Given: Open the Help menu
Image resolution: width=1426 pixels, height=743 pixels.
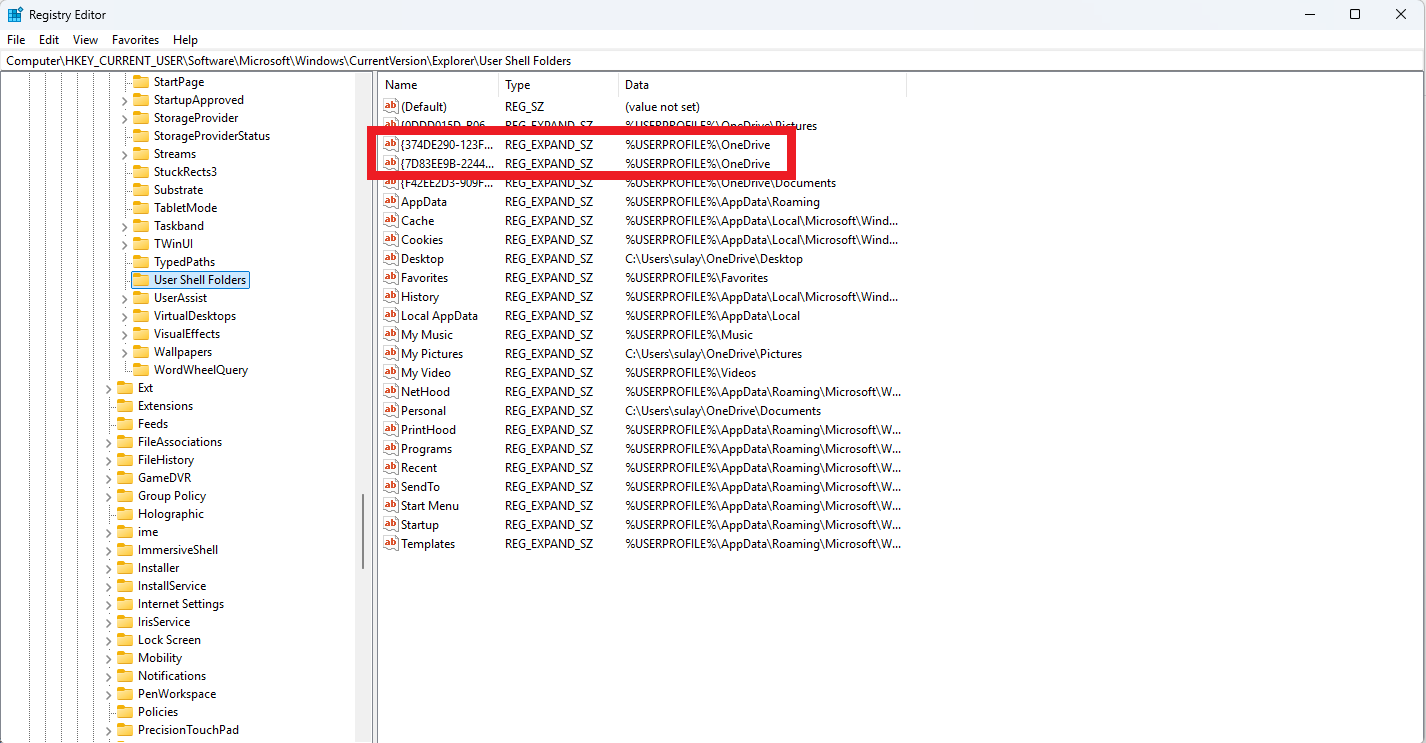Looking at the screenshot, I should coord(185,40).
